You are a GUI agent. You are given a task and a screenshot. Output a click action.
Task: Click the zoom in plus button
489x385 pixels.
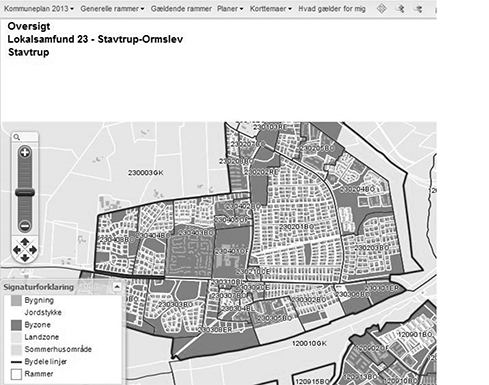pyautogui.click(x=25, y=153)
